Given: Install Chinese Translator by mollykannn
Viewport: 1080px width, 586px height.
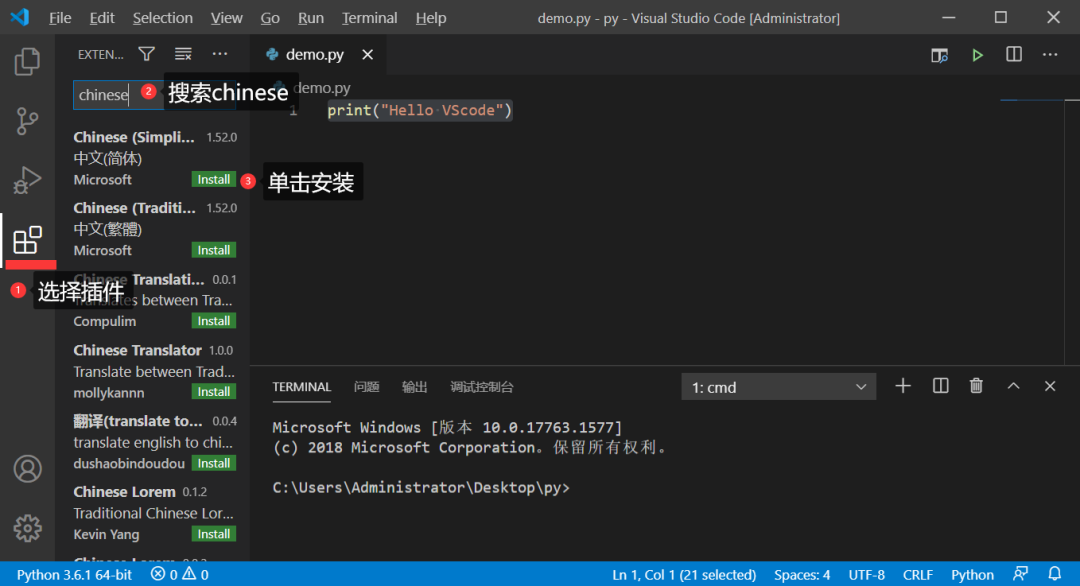Looking at the screenshot, I should [x=214, y=392].
